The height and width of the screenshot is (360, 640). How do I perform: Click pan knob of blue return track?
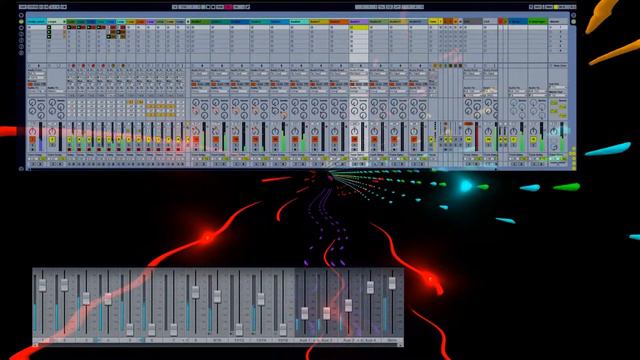click(513, 131)
